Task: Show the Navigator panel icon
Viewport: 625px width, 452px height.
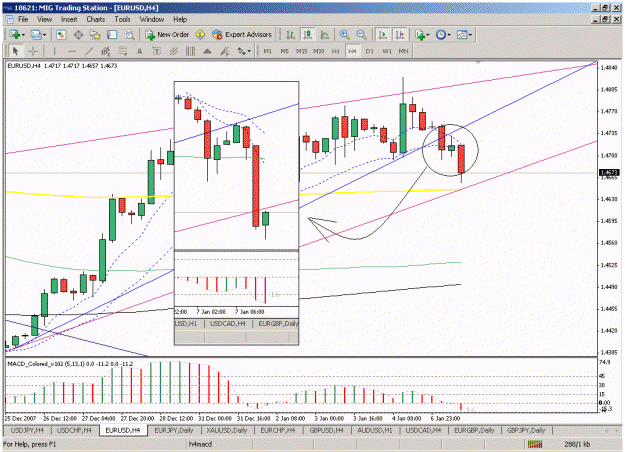Action: point(95,35)
